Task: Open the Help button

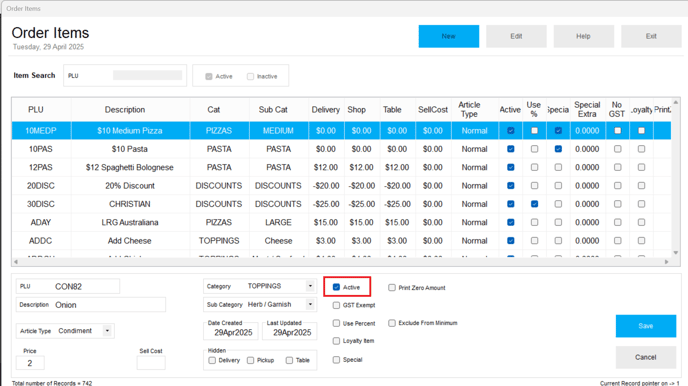Action: [583, 36]
